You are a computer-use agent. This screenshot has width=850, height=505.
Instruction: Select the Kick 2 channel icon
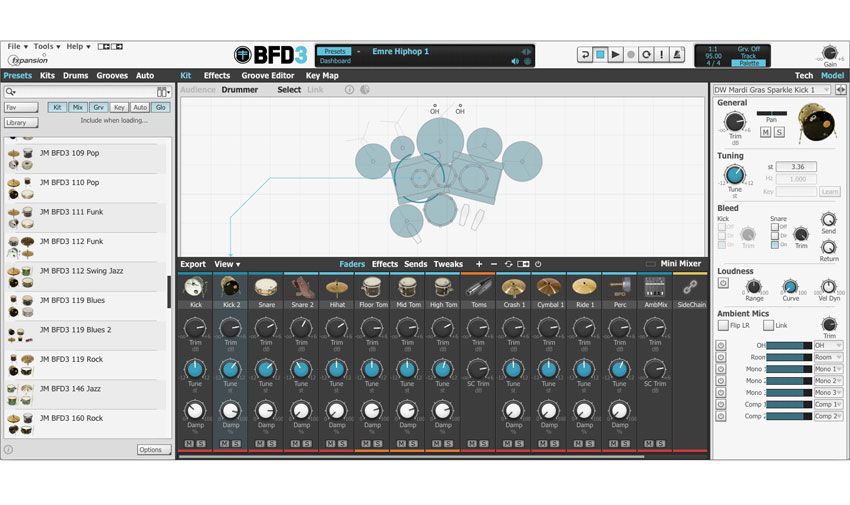tap(230, 288)
